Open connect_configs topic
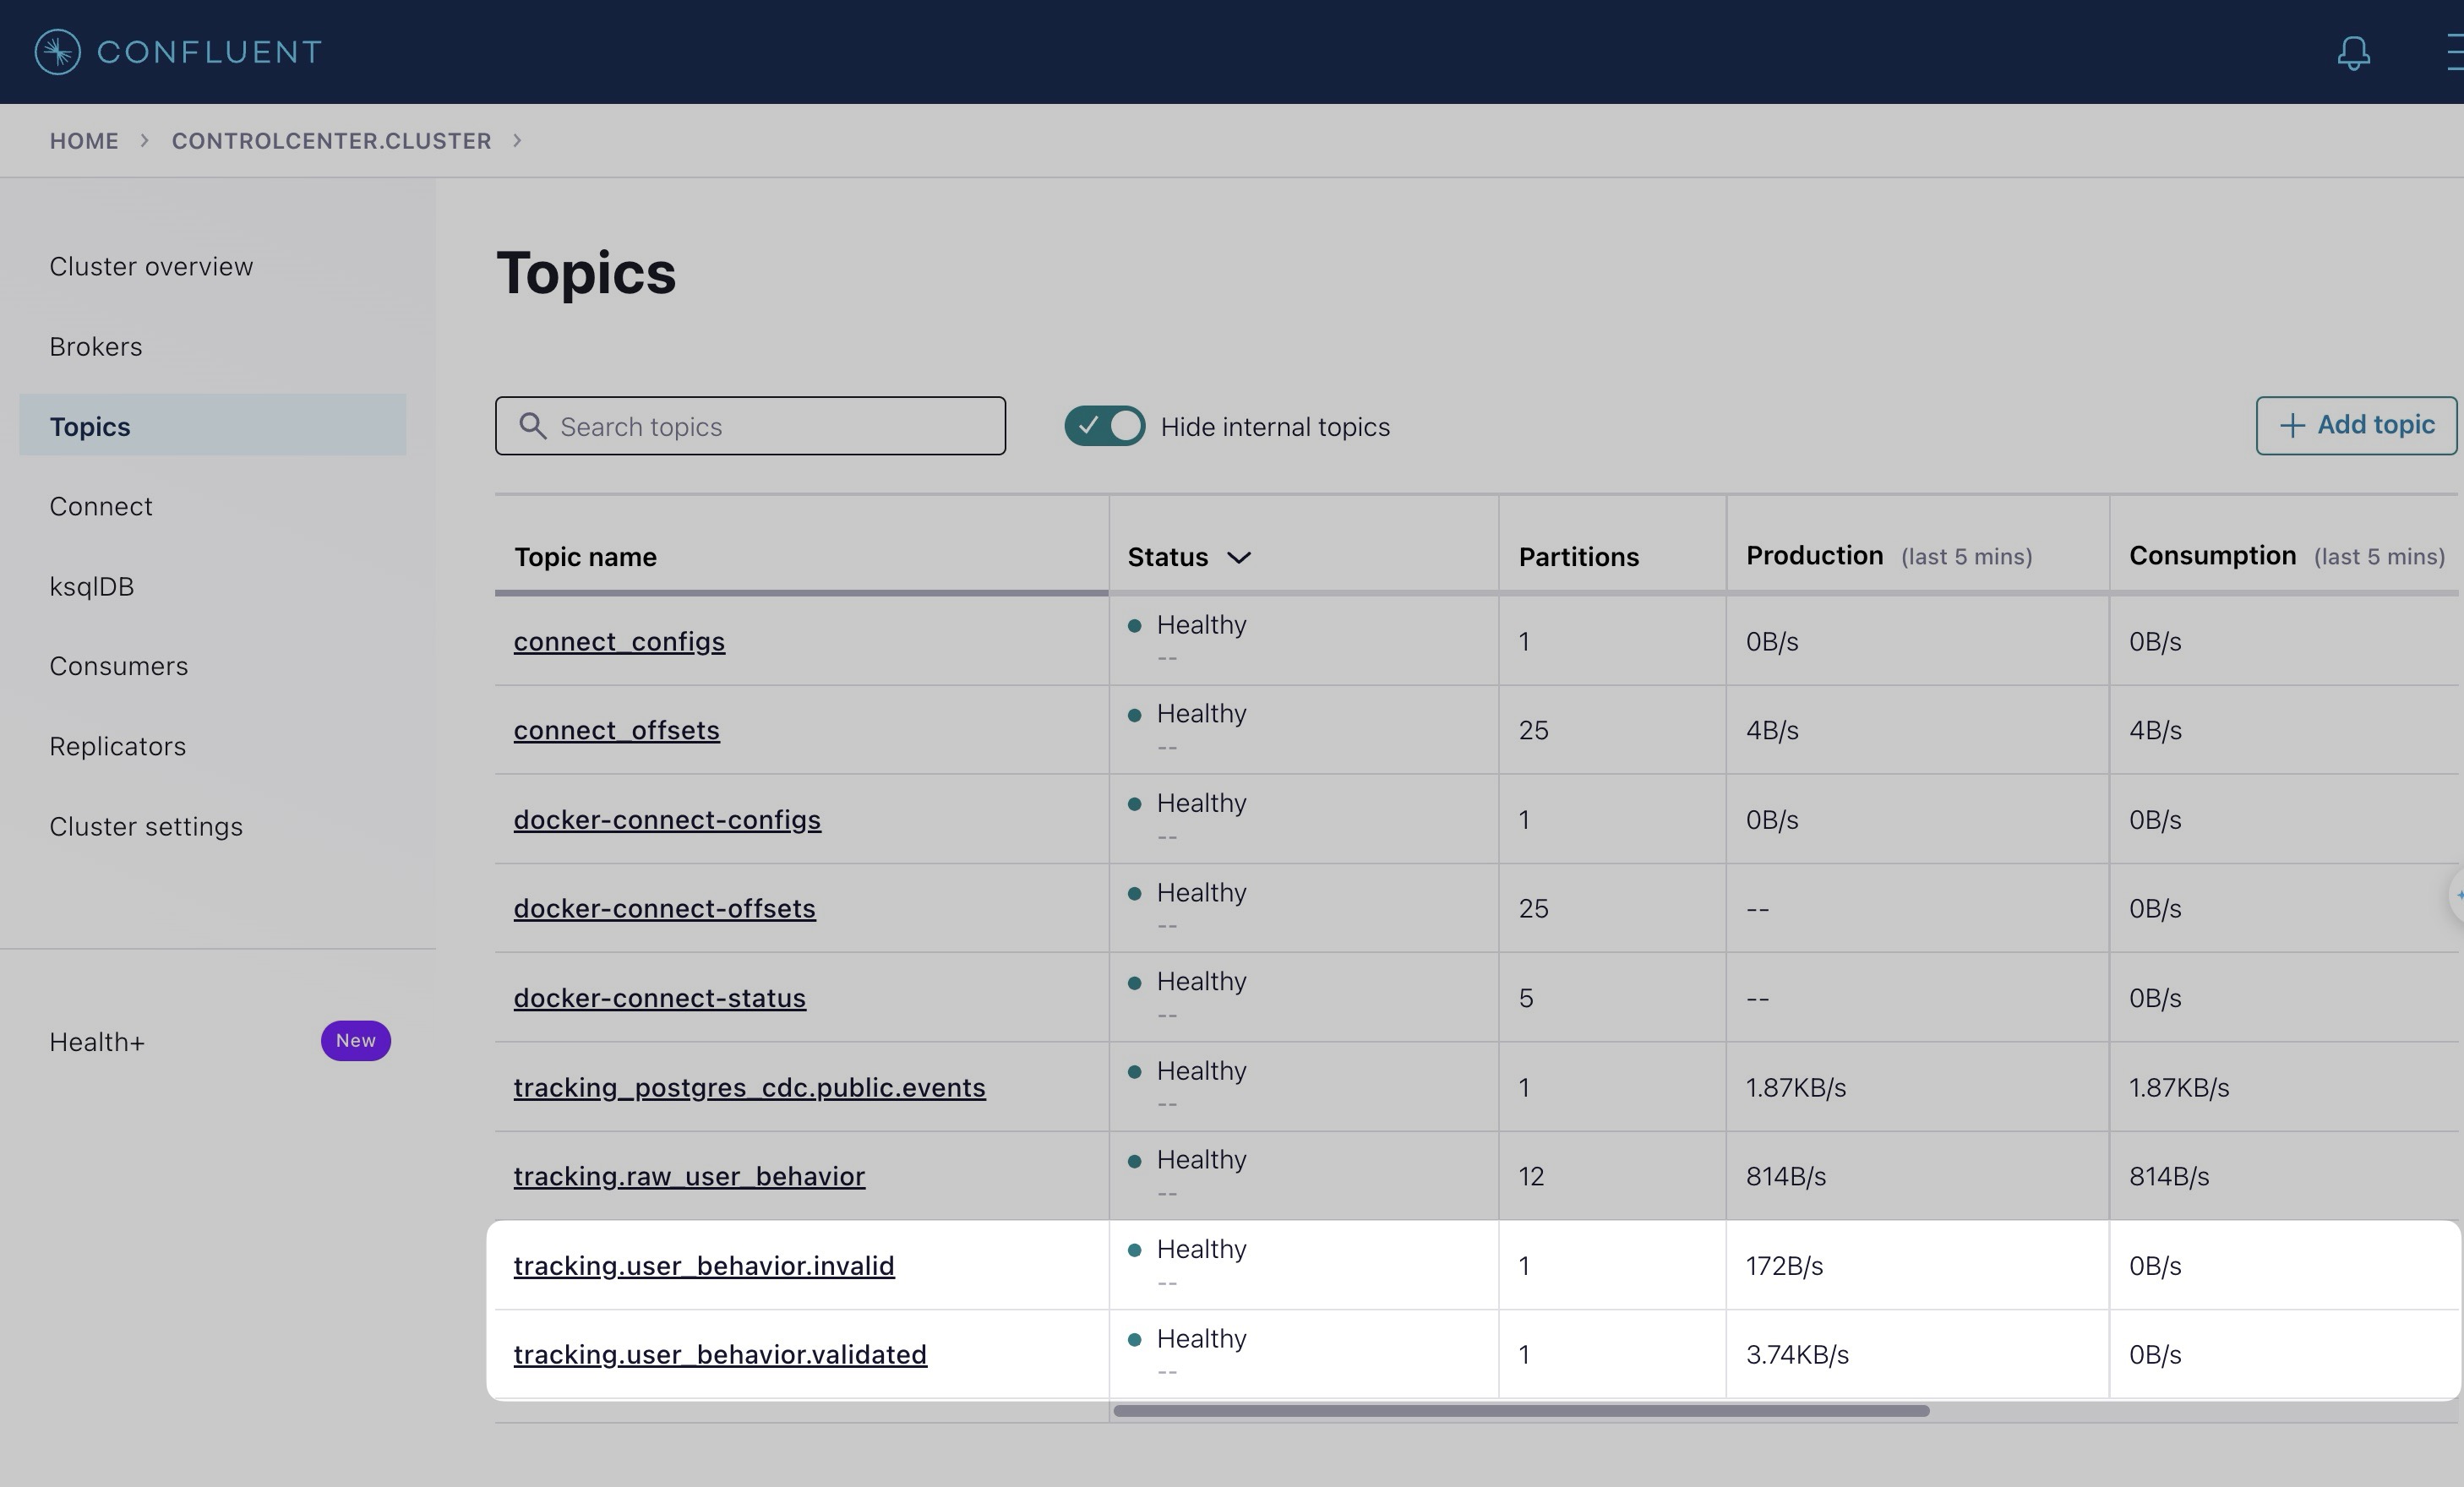The width and height of the screenshot is (2464, 1487). click(x=619, y=642)
